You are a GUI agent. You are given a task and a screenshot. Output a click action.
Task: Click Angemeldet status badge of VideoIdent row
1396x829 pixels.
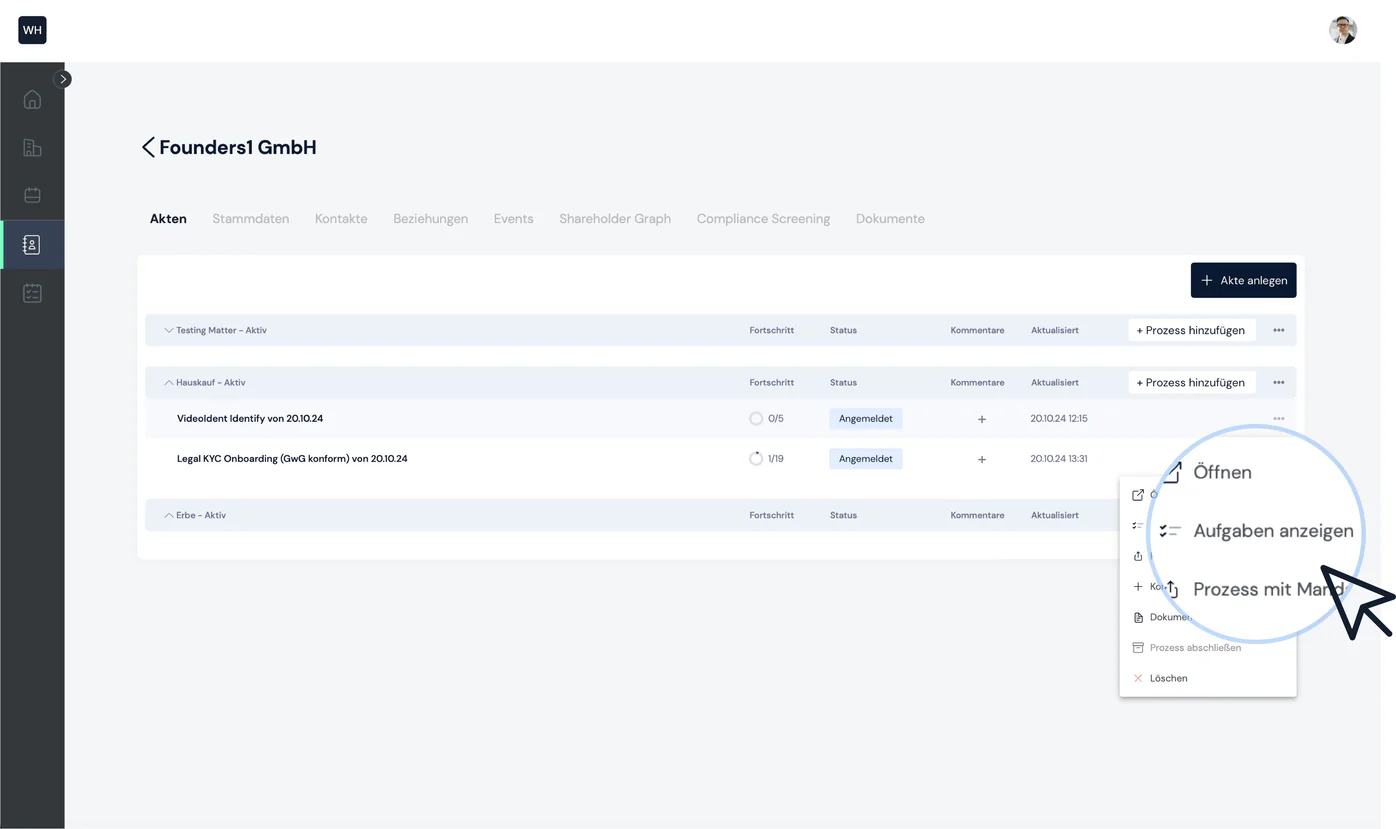coord(865,419)
